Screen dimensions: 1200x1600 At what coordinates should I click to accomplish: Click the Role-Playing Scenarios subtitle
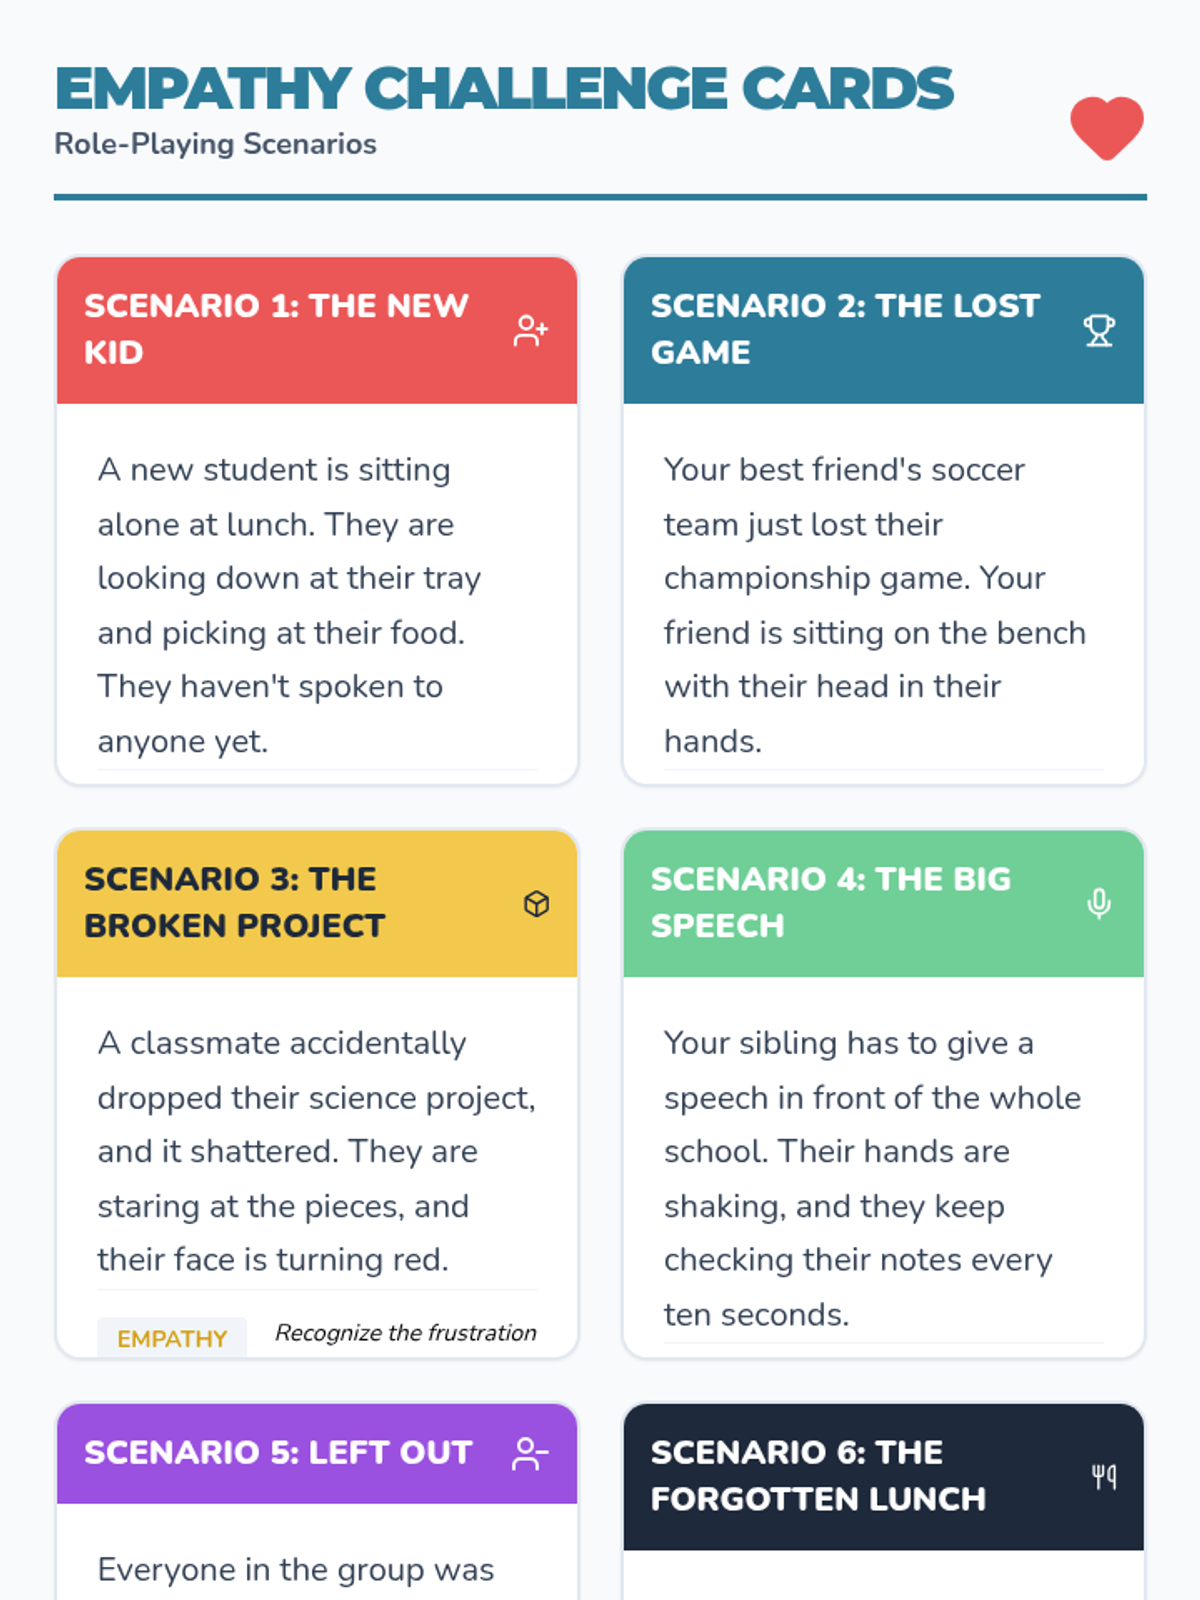click(215, 144)
